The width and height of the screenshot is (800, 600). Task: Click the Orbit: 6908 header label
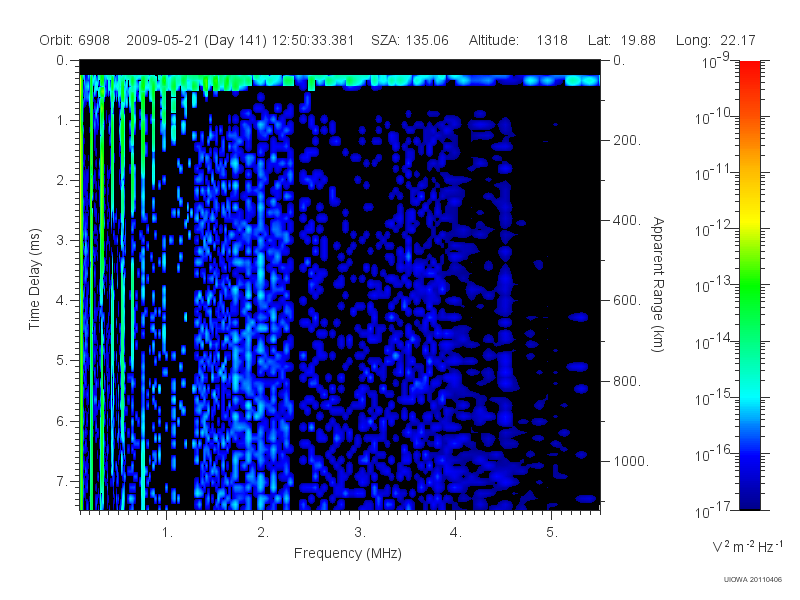pyautogui.click(x=74, y=40)
